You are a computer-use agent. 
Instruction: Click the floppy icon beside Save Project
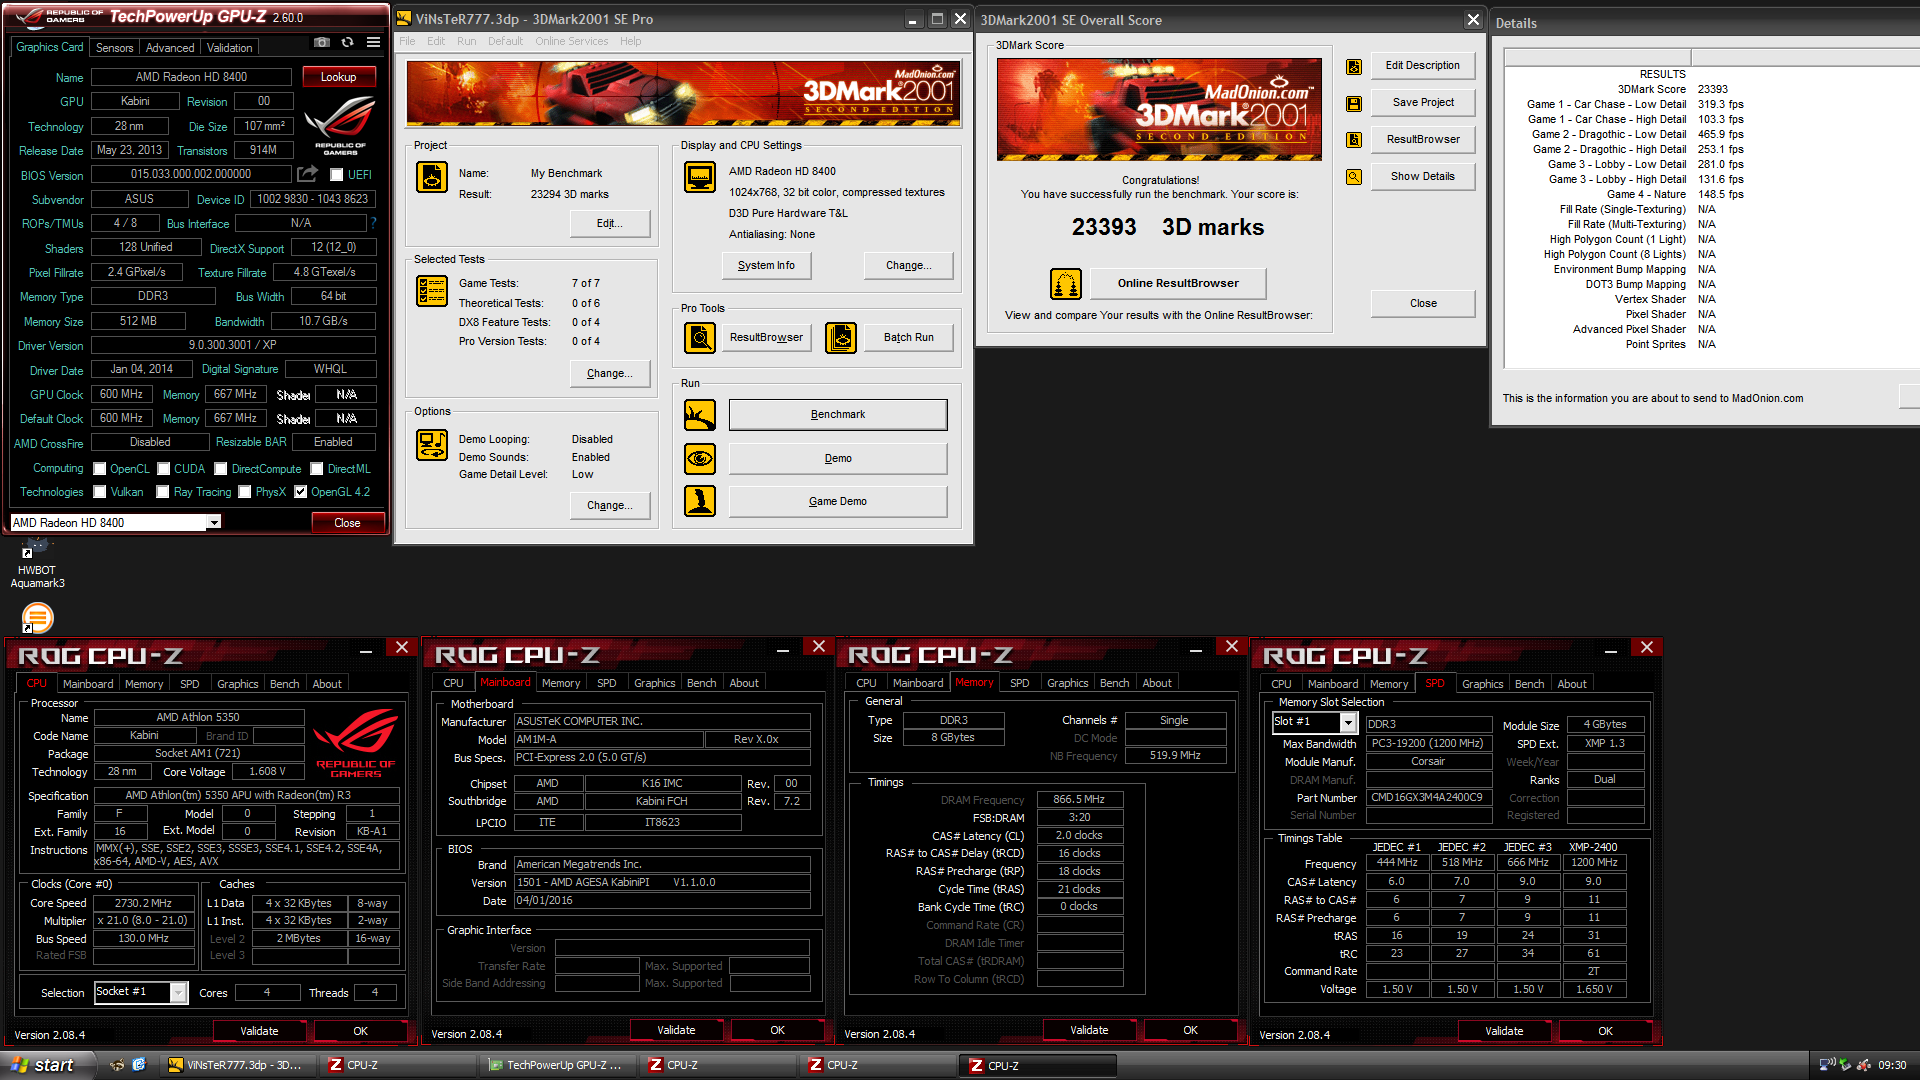[1354, 104]
